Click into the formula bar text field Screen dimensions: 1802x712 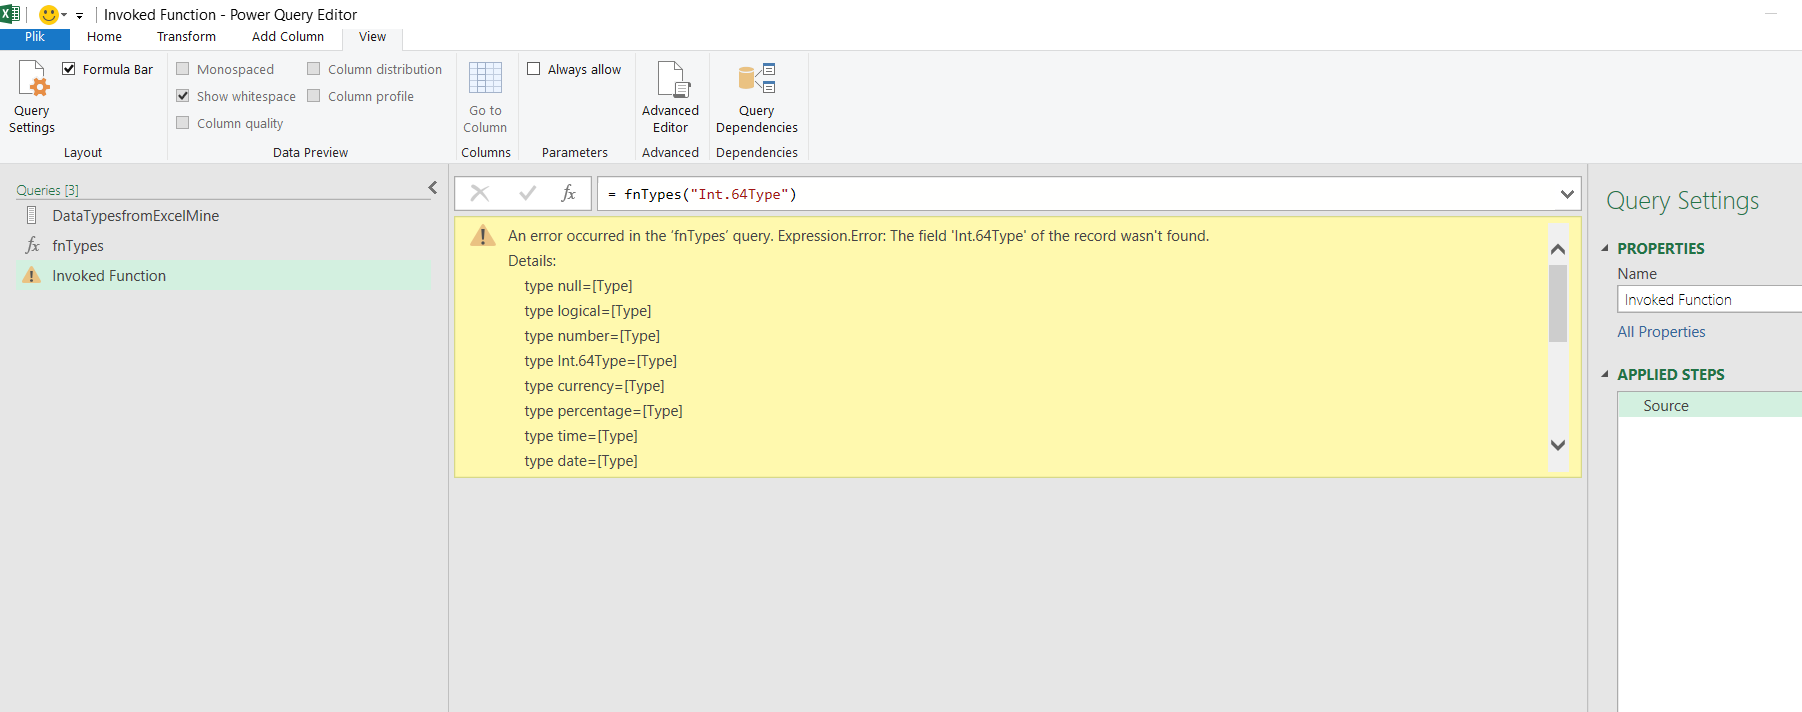point(1076,194)
